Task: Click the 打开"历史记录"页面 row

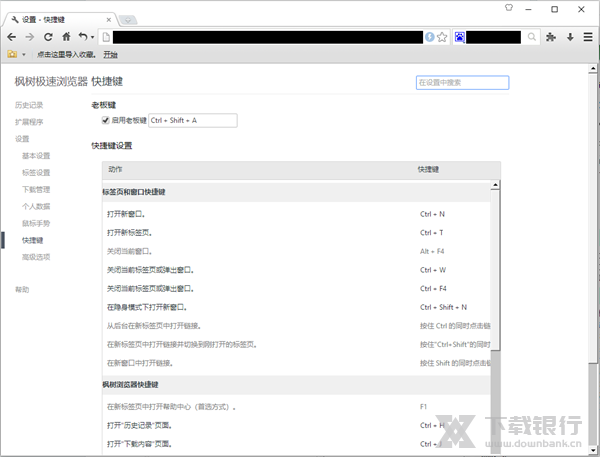Action: pos(296,426)
